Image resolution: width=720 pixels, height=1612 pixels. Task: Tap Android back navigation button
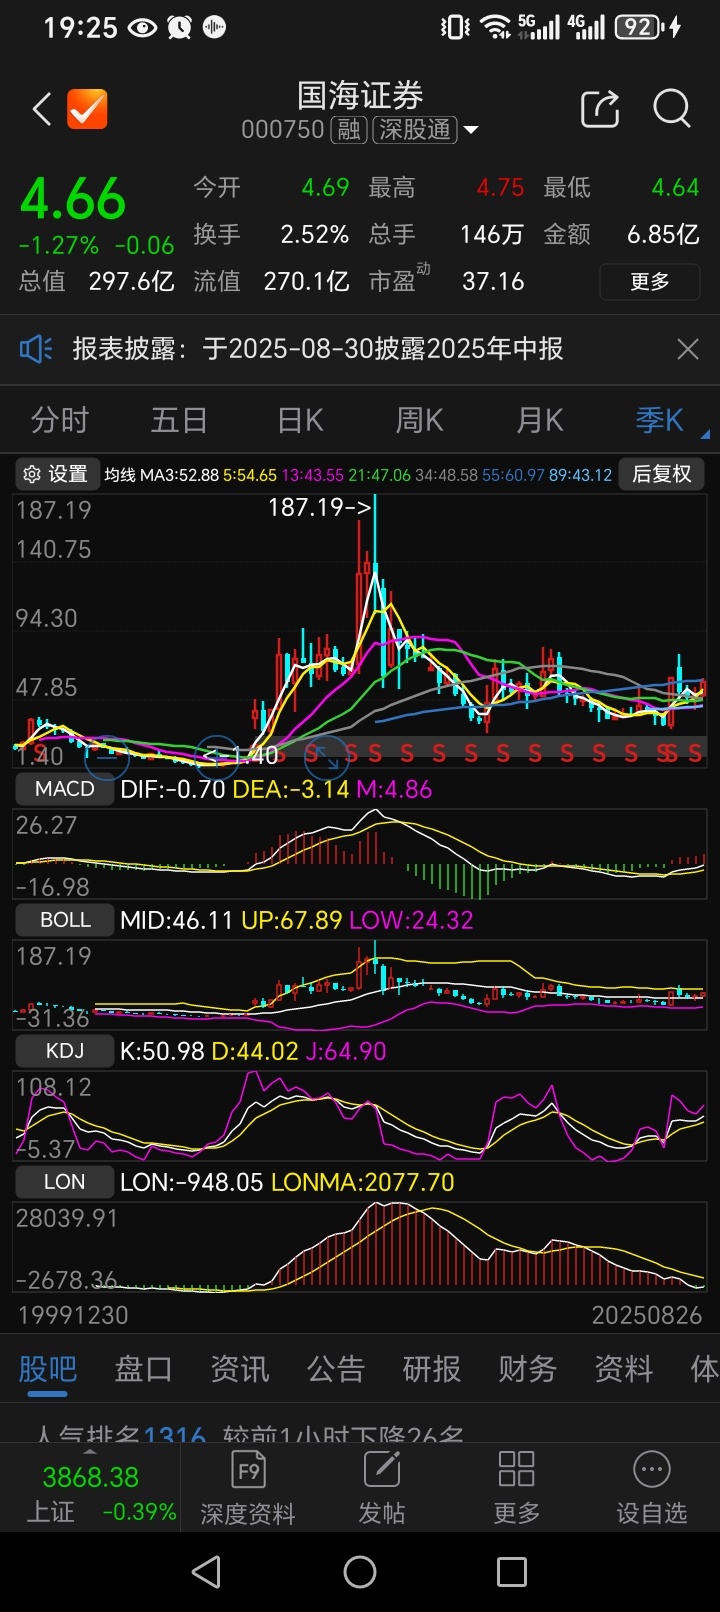(207, 1572)
